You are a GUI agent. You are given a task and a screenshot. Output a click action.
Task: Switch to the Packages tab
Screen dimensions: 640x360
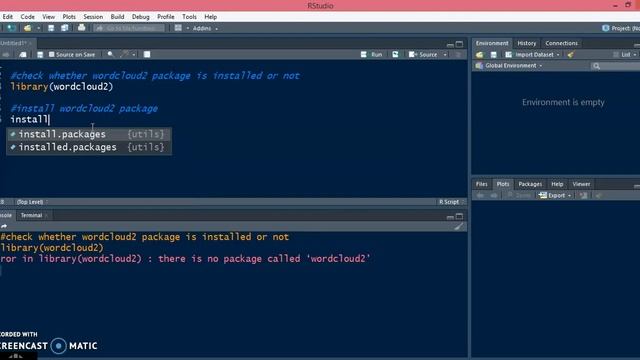coord(530,184)
